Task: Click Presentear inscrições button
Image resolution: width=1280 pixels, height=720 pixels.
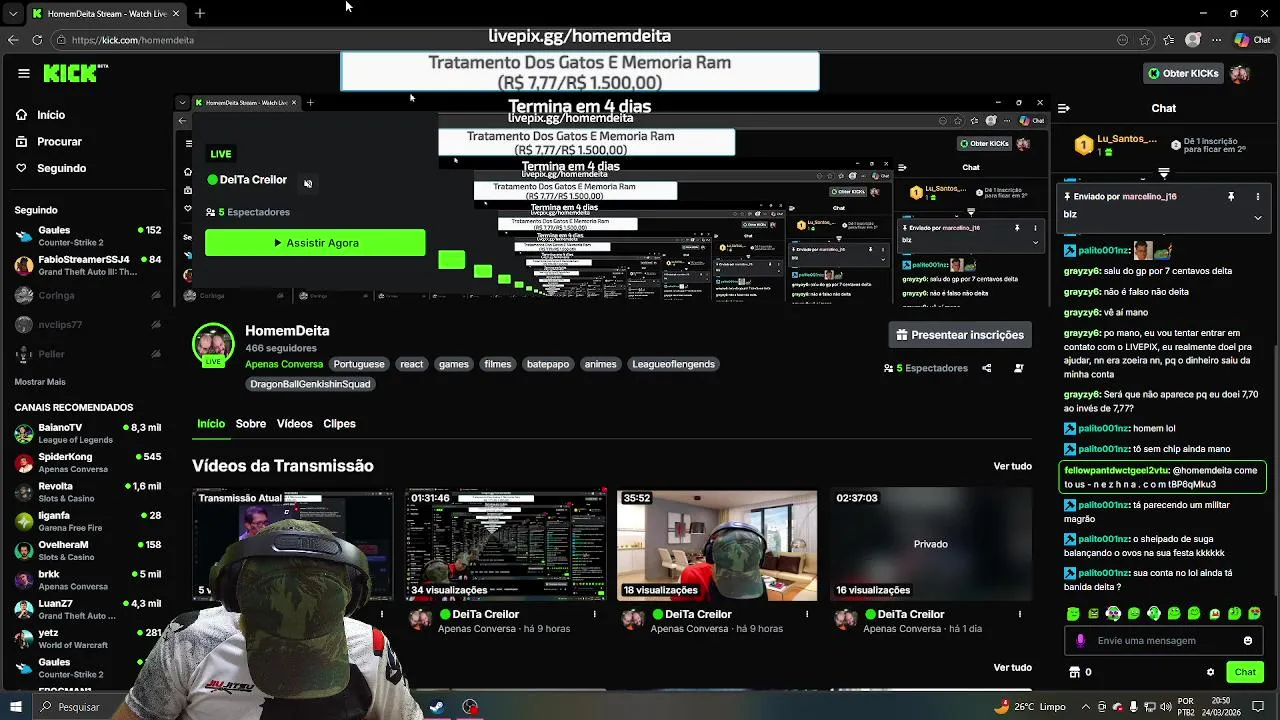Action: pos(960,335)
